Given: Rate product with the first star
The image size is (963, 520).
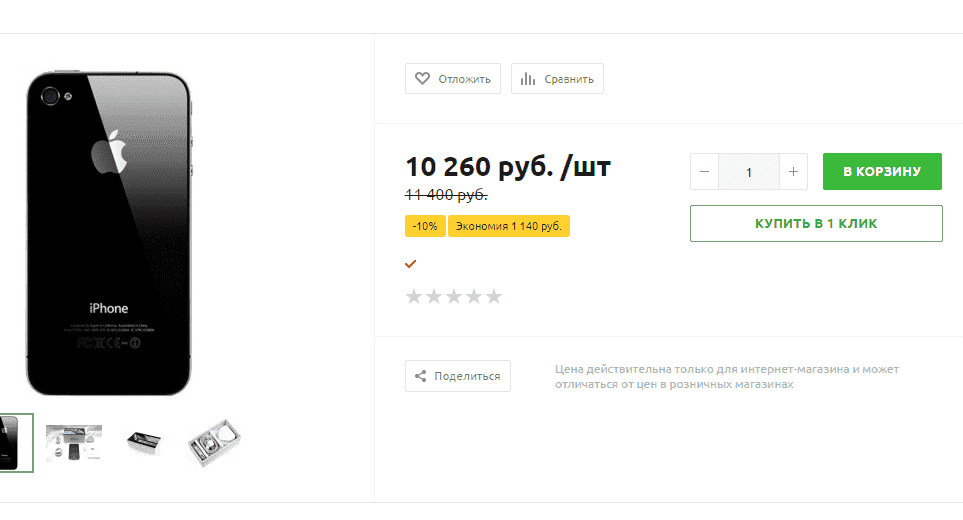Looking at the screenshot, I should [414, 297].
